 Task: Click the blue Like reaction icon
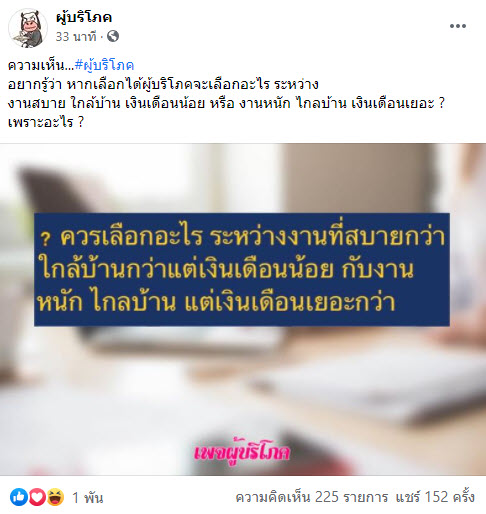(x=19, y=497)
